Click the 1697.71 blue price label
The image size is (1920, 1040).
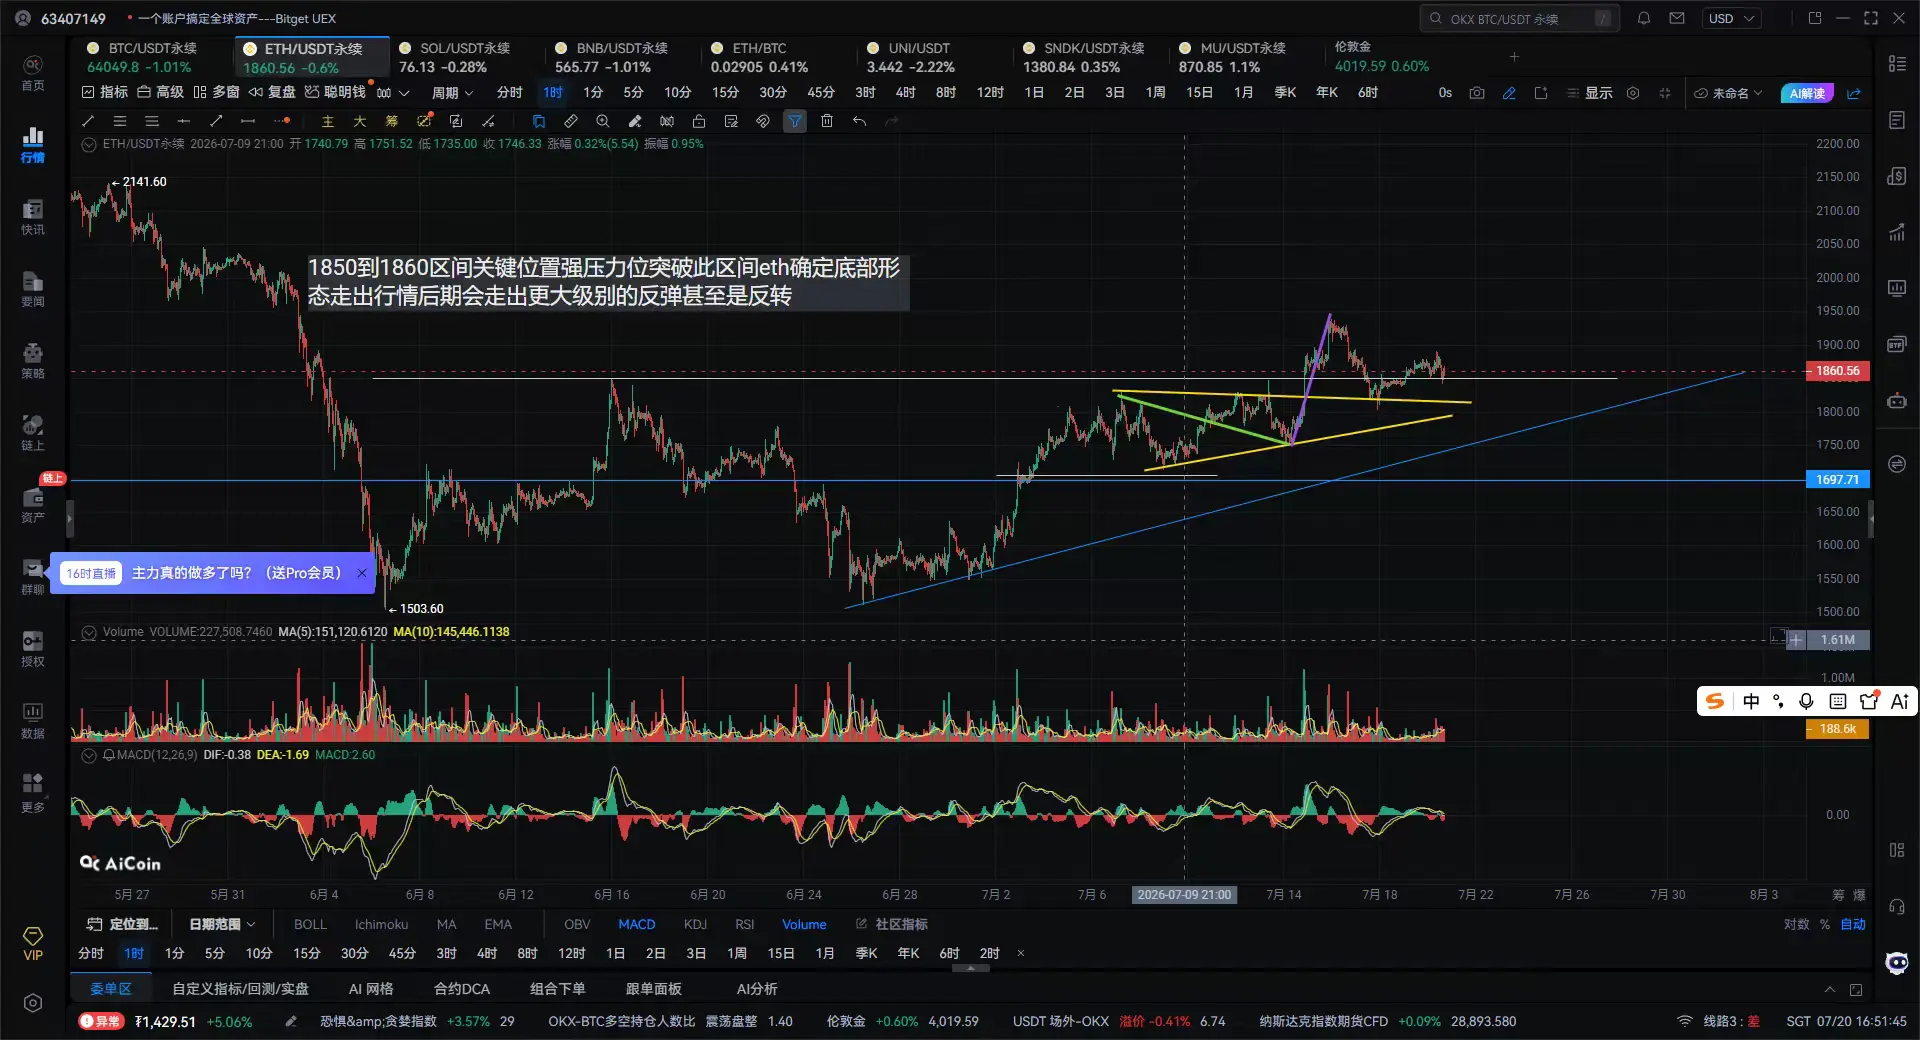pyautogui.click(x=1838, y=480)
